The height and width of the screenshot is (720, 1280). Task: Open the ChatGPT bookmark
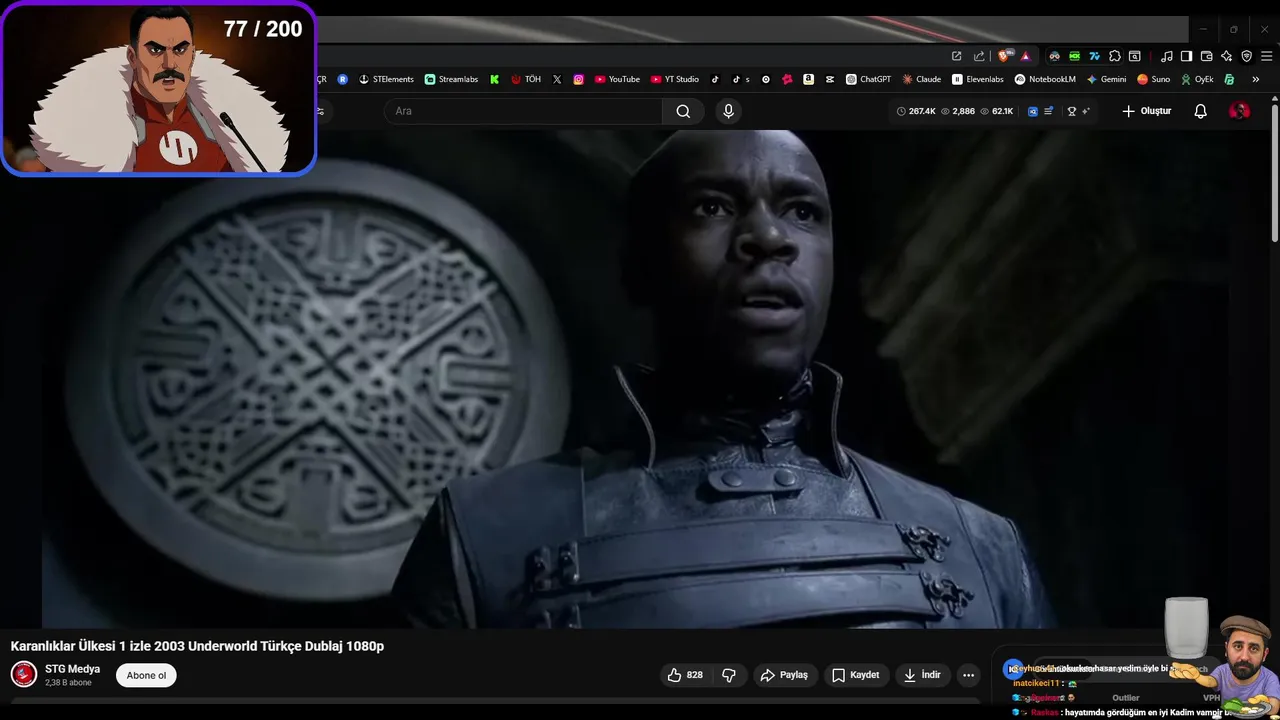point(868,79)
